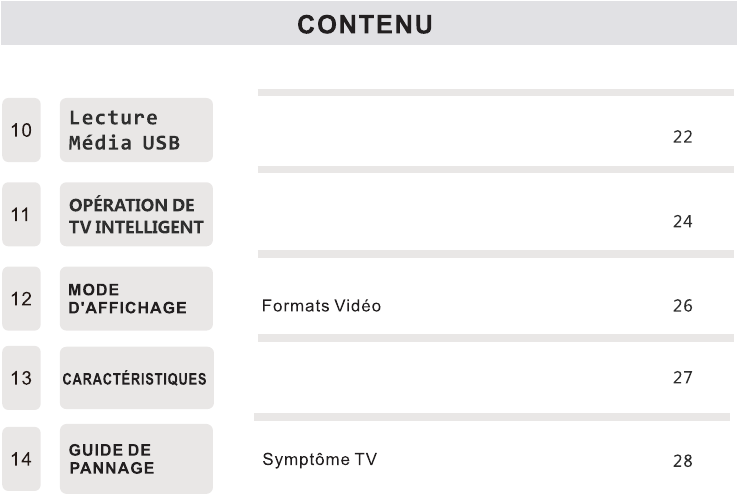The width and height of the screenshot is (738, 494).
Task: Jump to page number 24
Action: click(x=682, y=221)
